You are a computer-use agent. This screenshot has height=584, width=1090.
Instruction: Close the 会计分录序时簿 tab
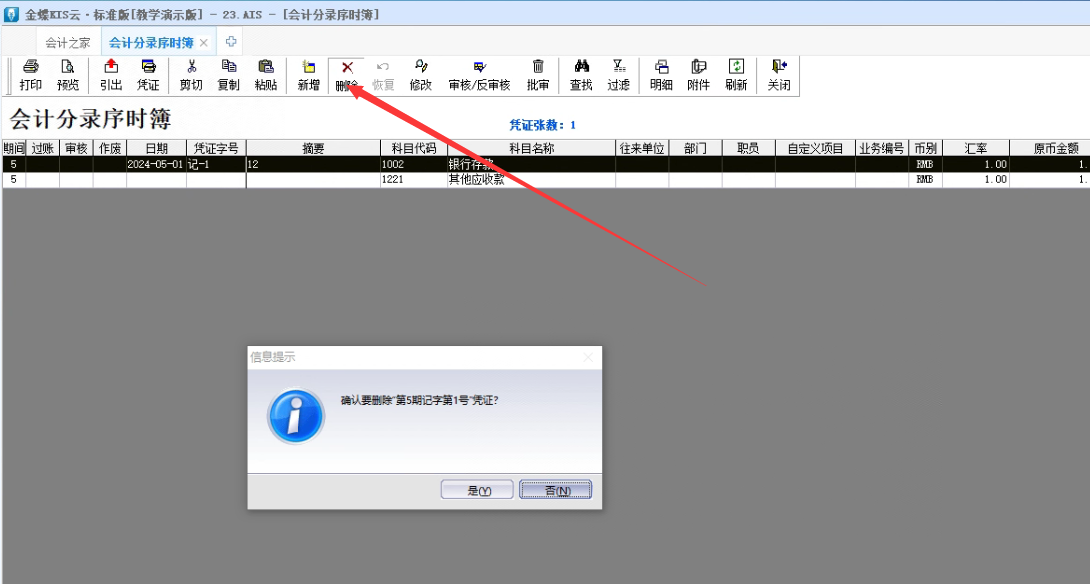click(204, 43)
